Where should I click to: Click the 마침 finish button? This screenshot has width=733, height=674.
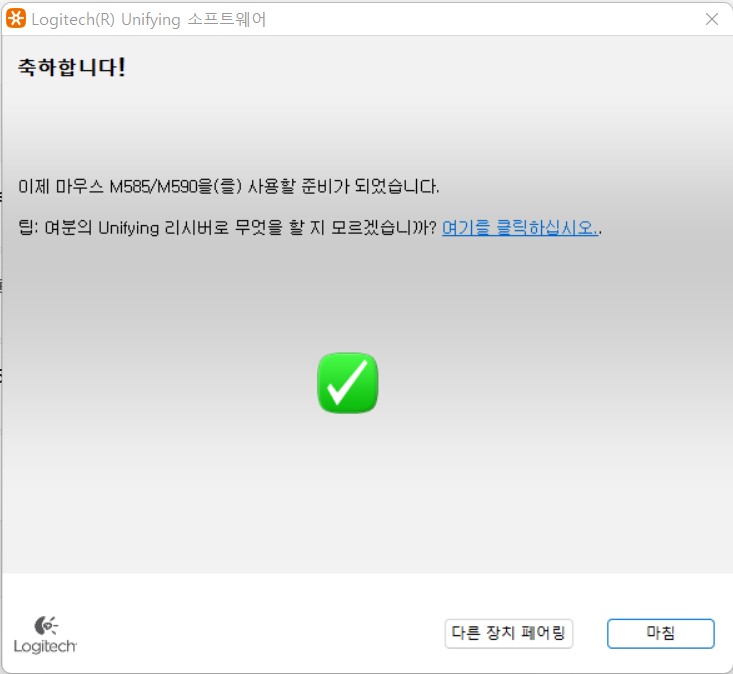point(660,633)
